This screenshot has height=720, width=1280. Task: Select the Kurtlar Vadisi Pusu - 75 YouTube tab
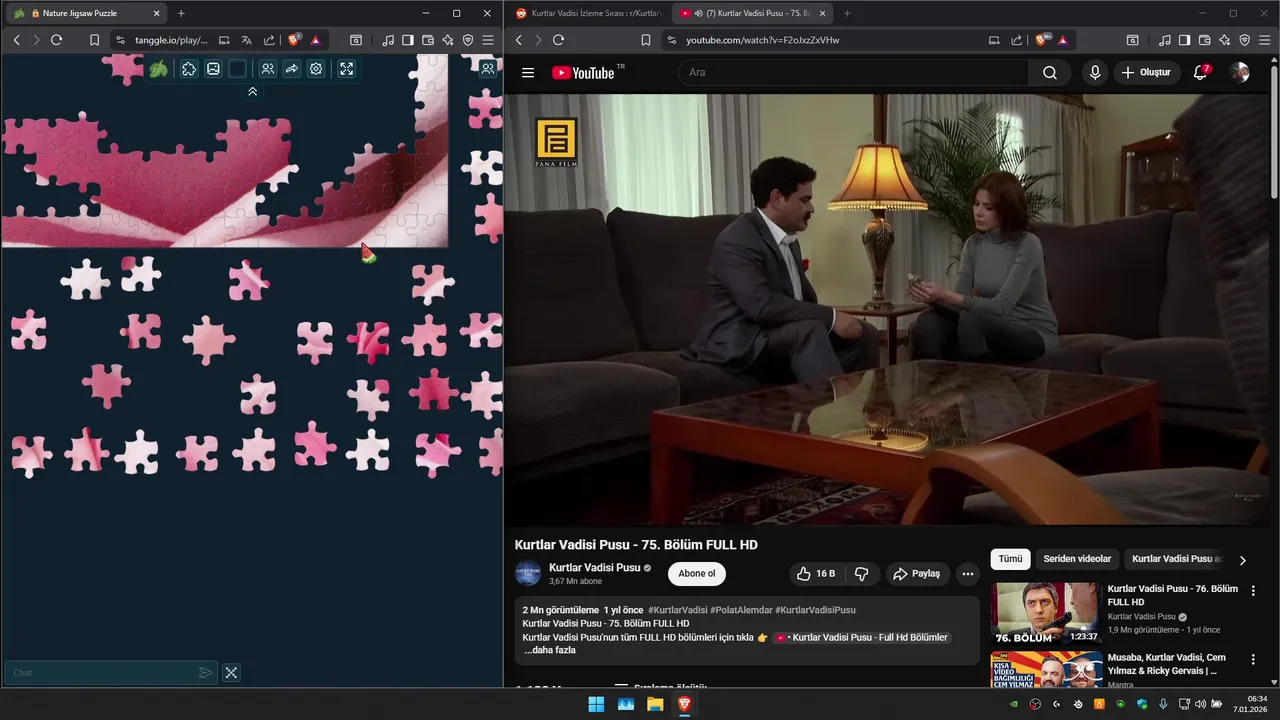[x=752, y=14]
